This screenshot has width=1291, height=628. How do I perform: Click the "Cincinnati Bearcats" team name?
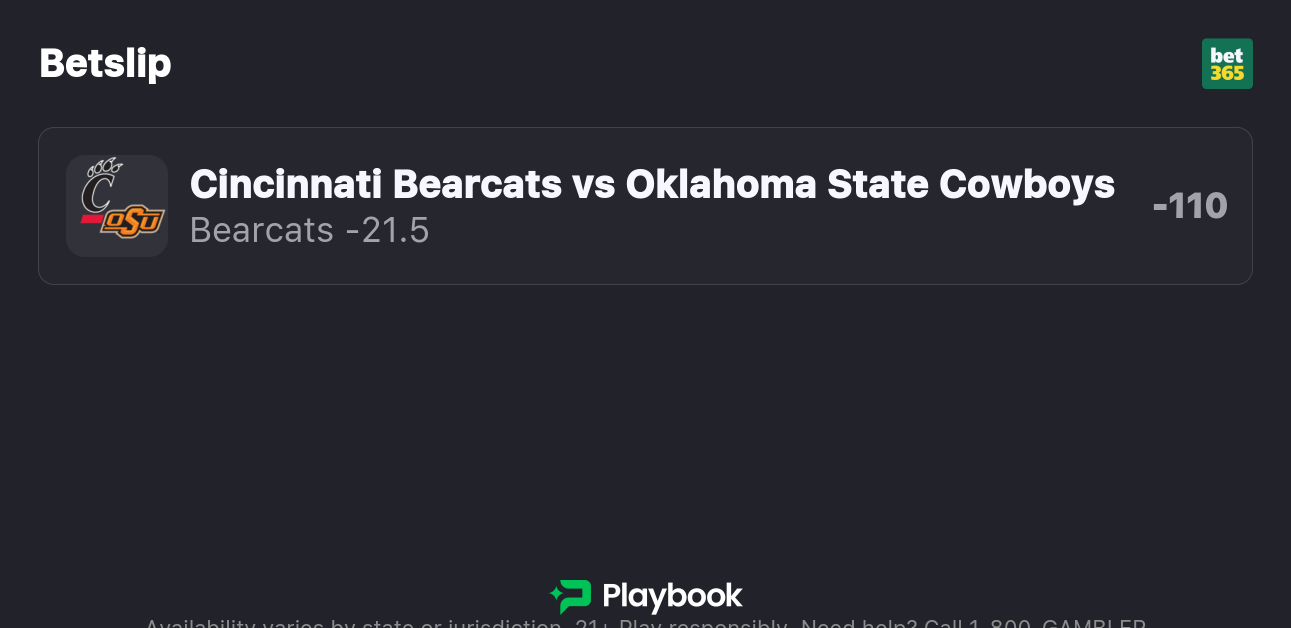click(375, 185)
